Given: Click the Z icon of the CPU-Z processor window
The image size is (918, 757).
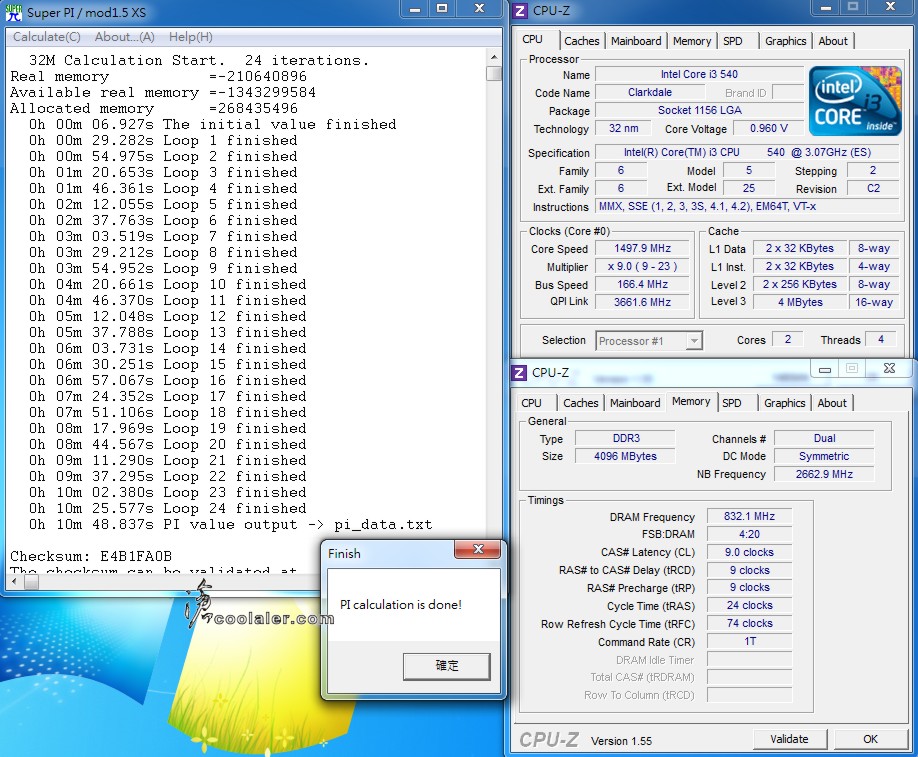Looking at the screenshot, I should (x=519, y=11).
